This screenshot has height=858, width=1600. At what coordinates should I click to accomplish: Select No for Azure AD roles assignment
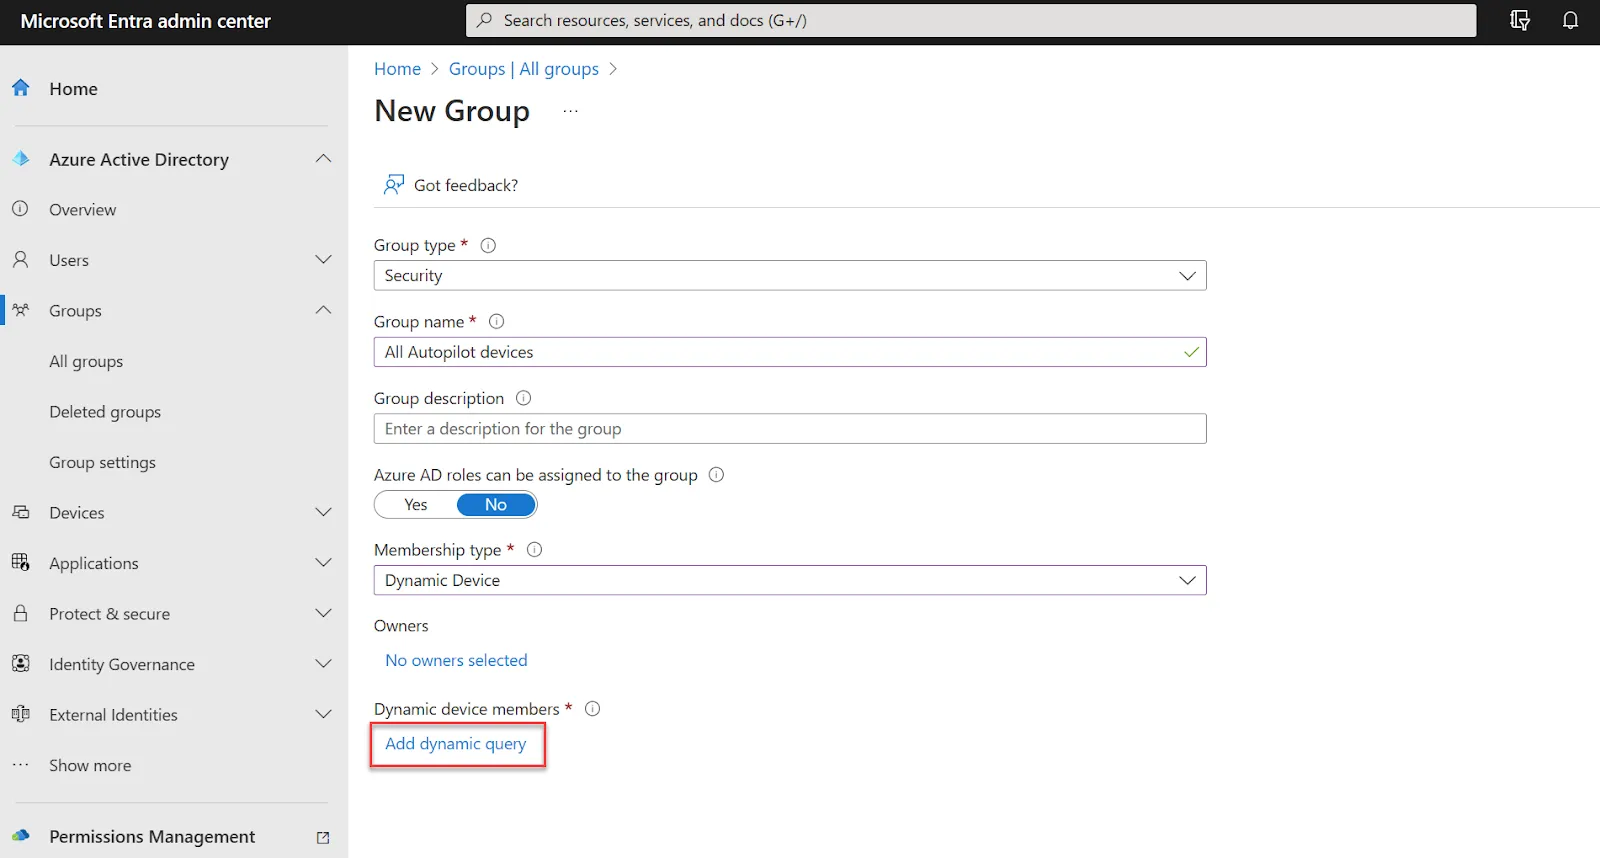[x=496, y=505]
